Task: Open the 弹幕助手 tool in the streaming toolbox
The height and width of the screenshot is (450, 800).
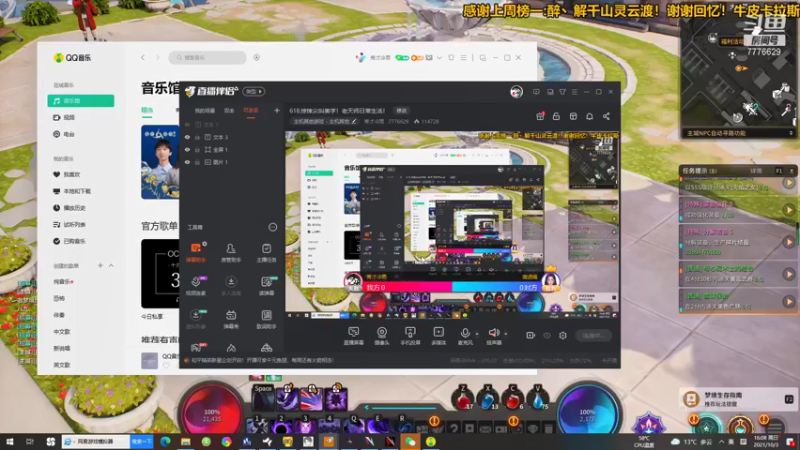Action: (196, 252)
